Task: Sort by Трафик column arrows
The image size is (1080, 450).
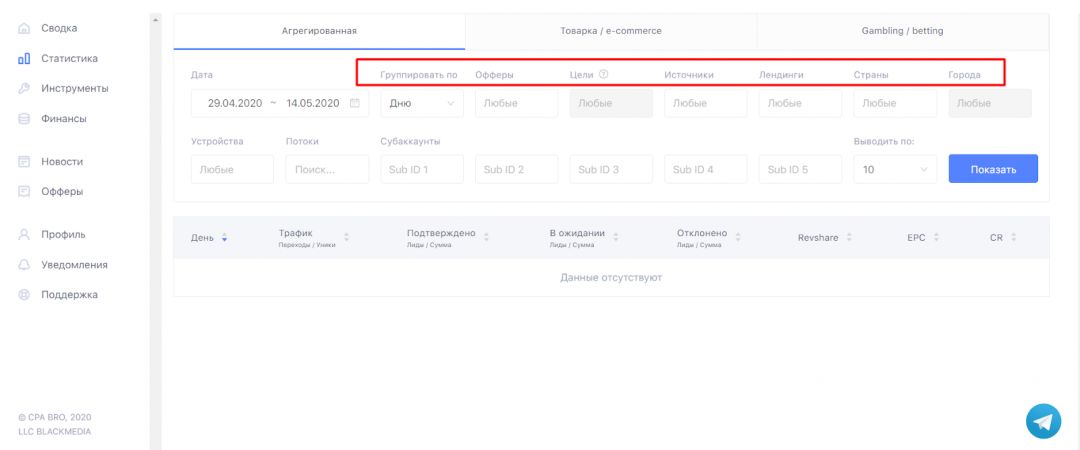Action: tap(346, 237)
